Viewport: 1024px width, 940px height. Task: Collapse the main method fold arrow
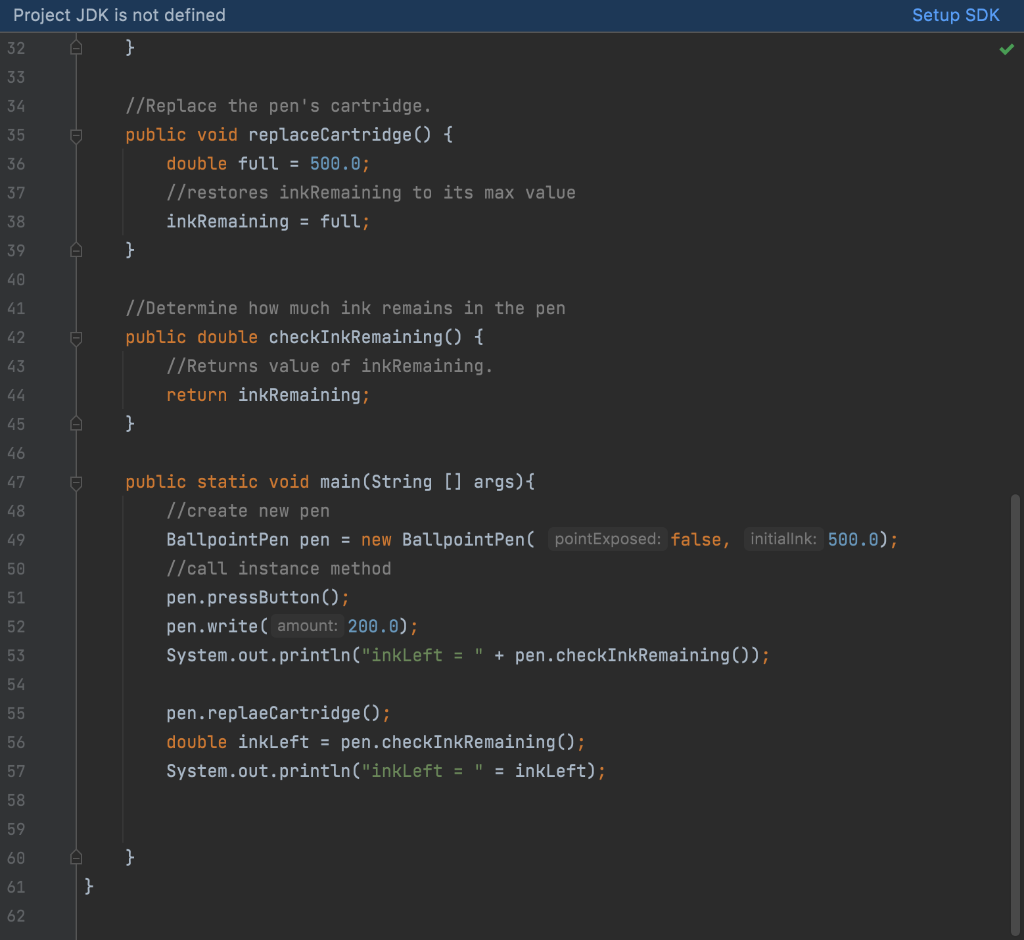(75, 481)
